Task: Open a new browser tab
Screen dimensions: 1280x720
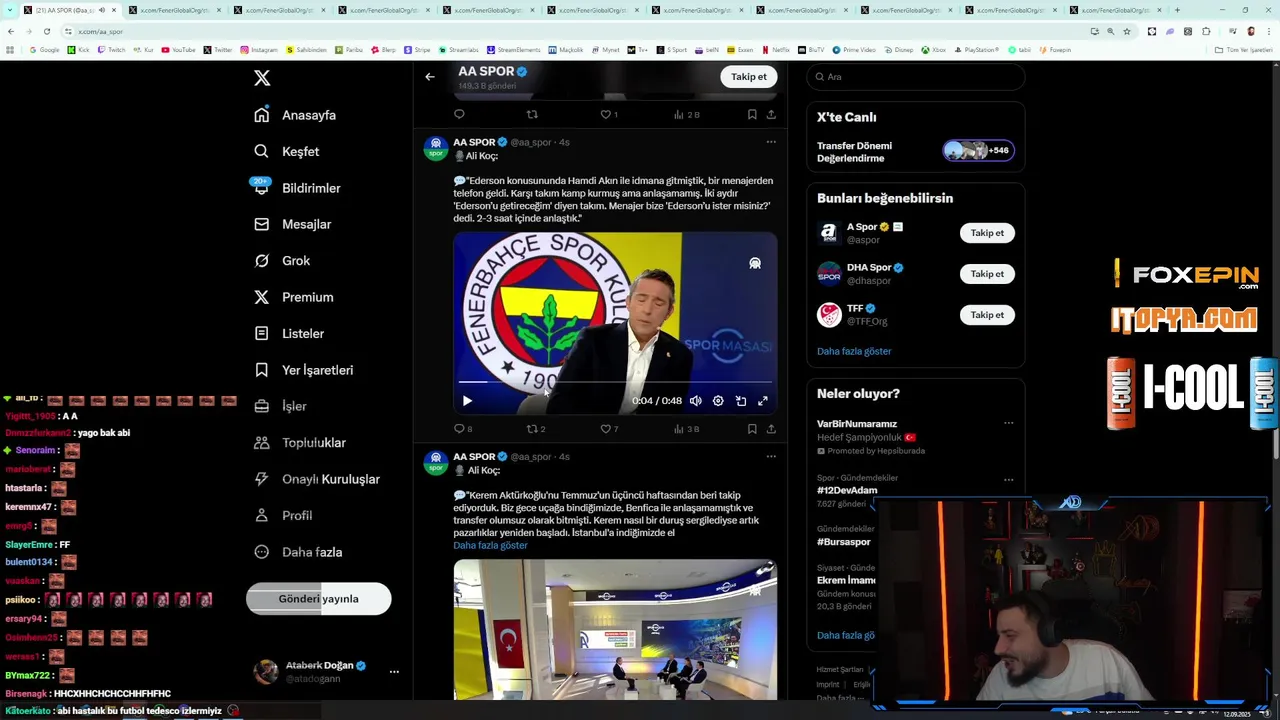Action: pyautogui.click(x=1177, y=10)
